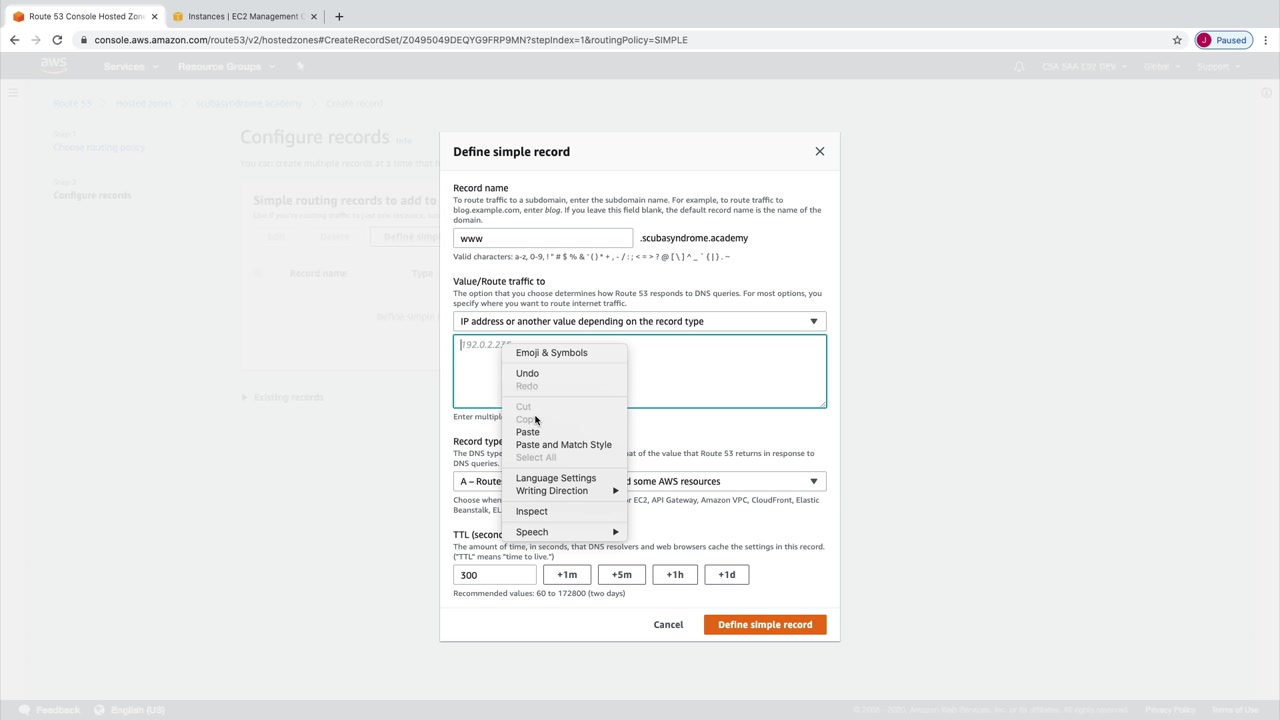Screen dimensions: 1280x720
Task: Close the Instances EC2 Management browser tab
Action: pyautogui.click(x=314, y=16)
